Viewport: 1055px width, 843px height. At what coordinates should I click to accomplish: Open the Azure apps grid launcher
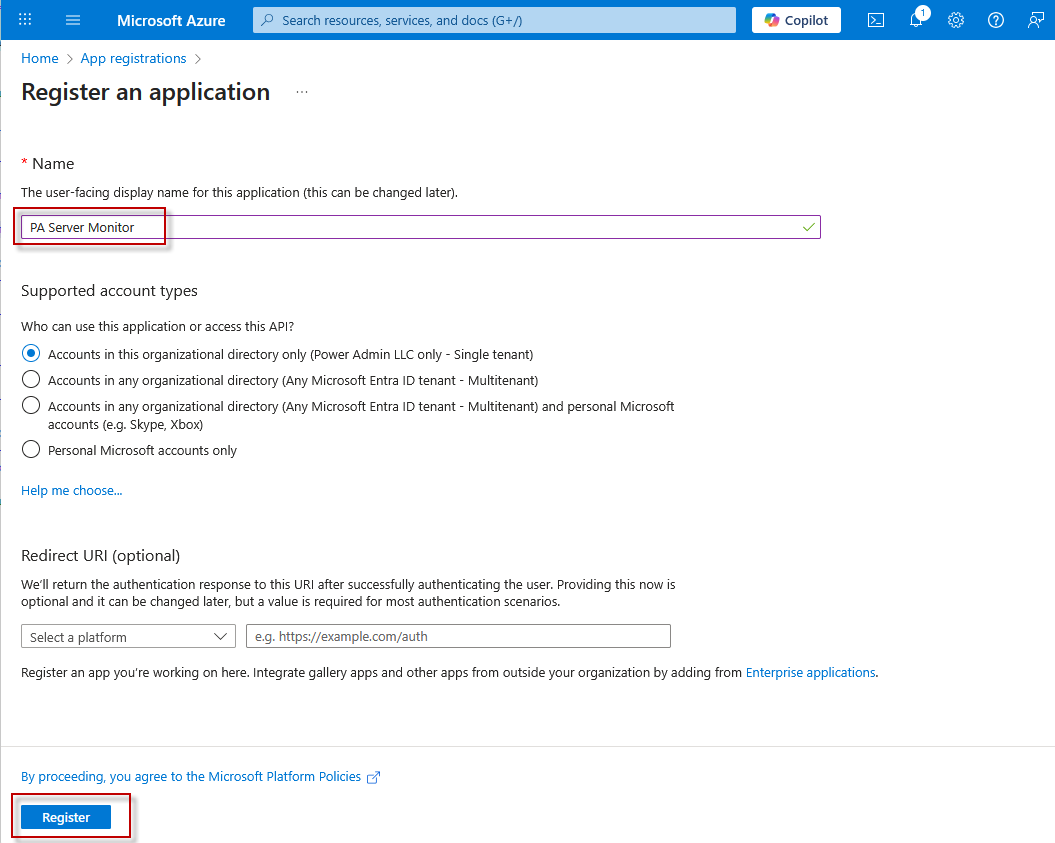point(26,20)
